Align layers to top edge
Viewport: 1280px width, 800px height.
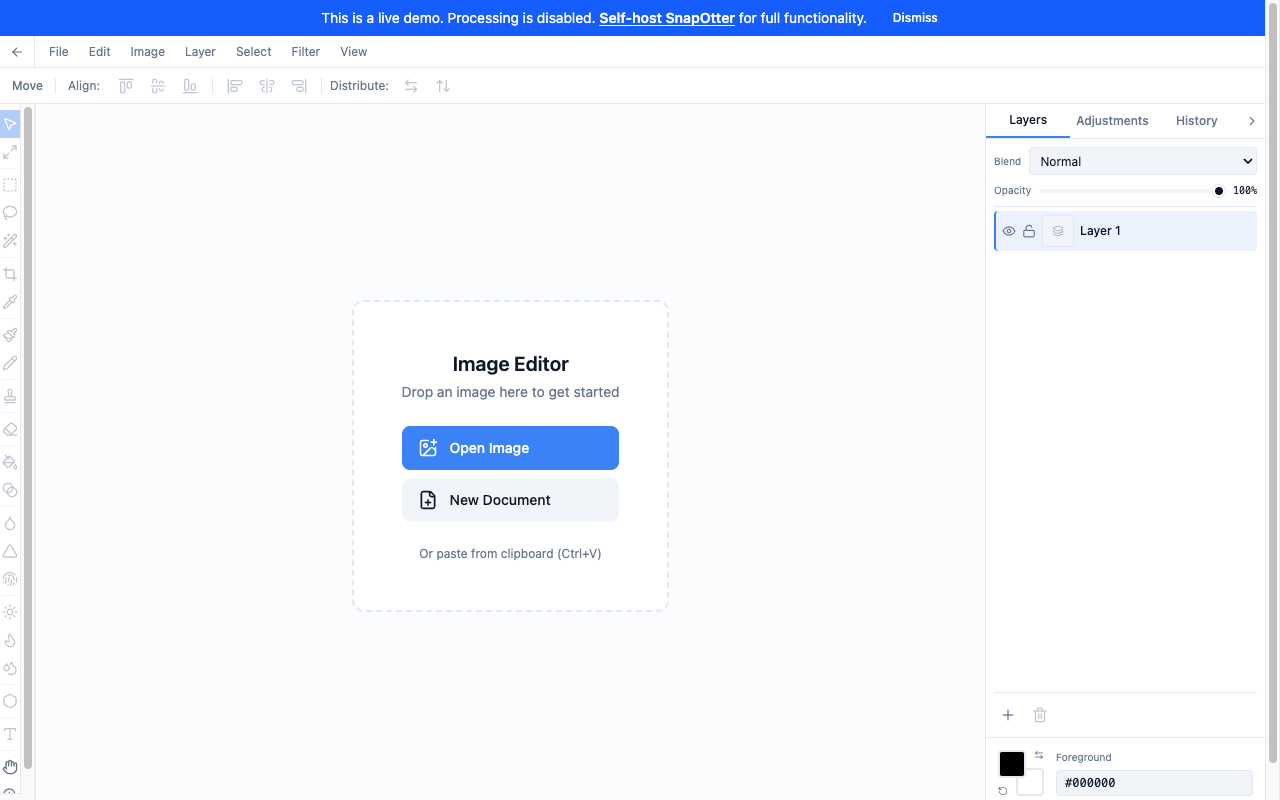[x=126, y=86]
